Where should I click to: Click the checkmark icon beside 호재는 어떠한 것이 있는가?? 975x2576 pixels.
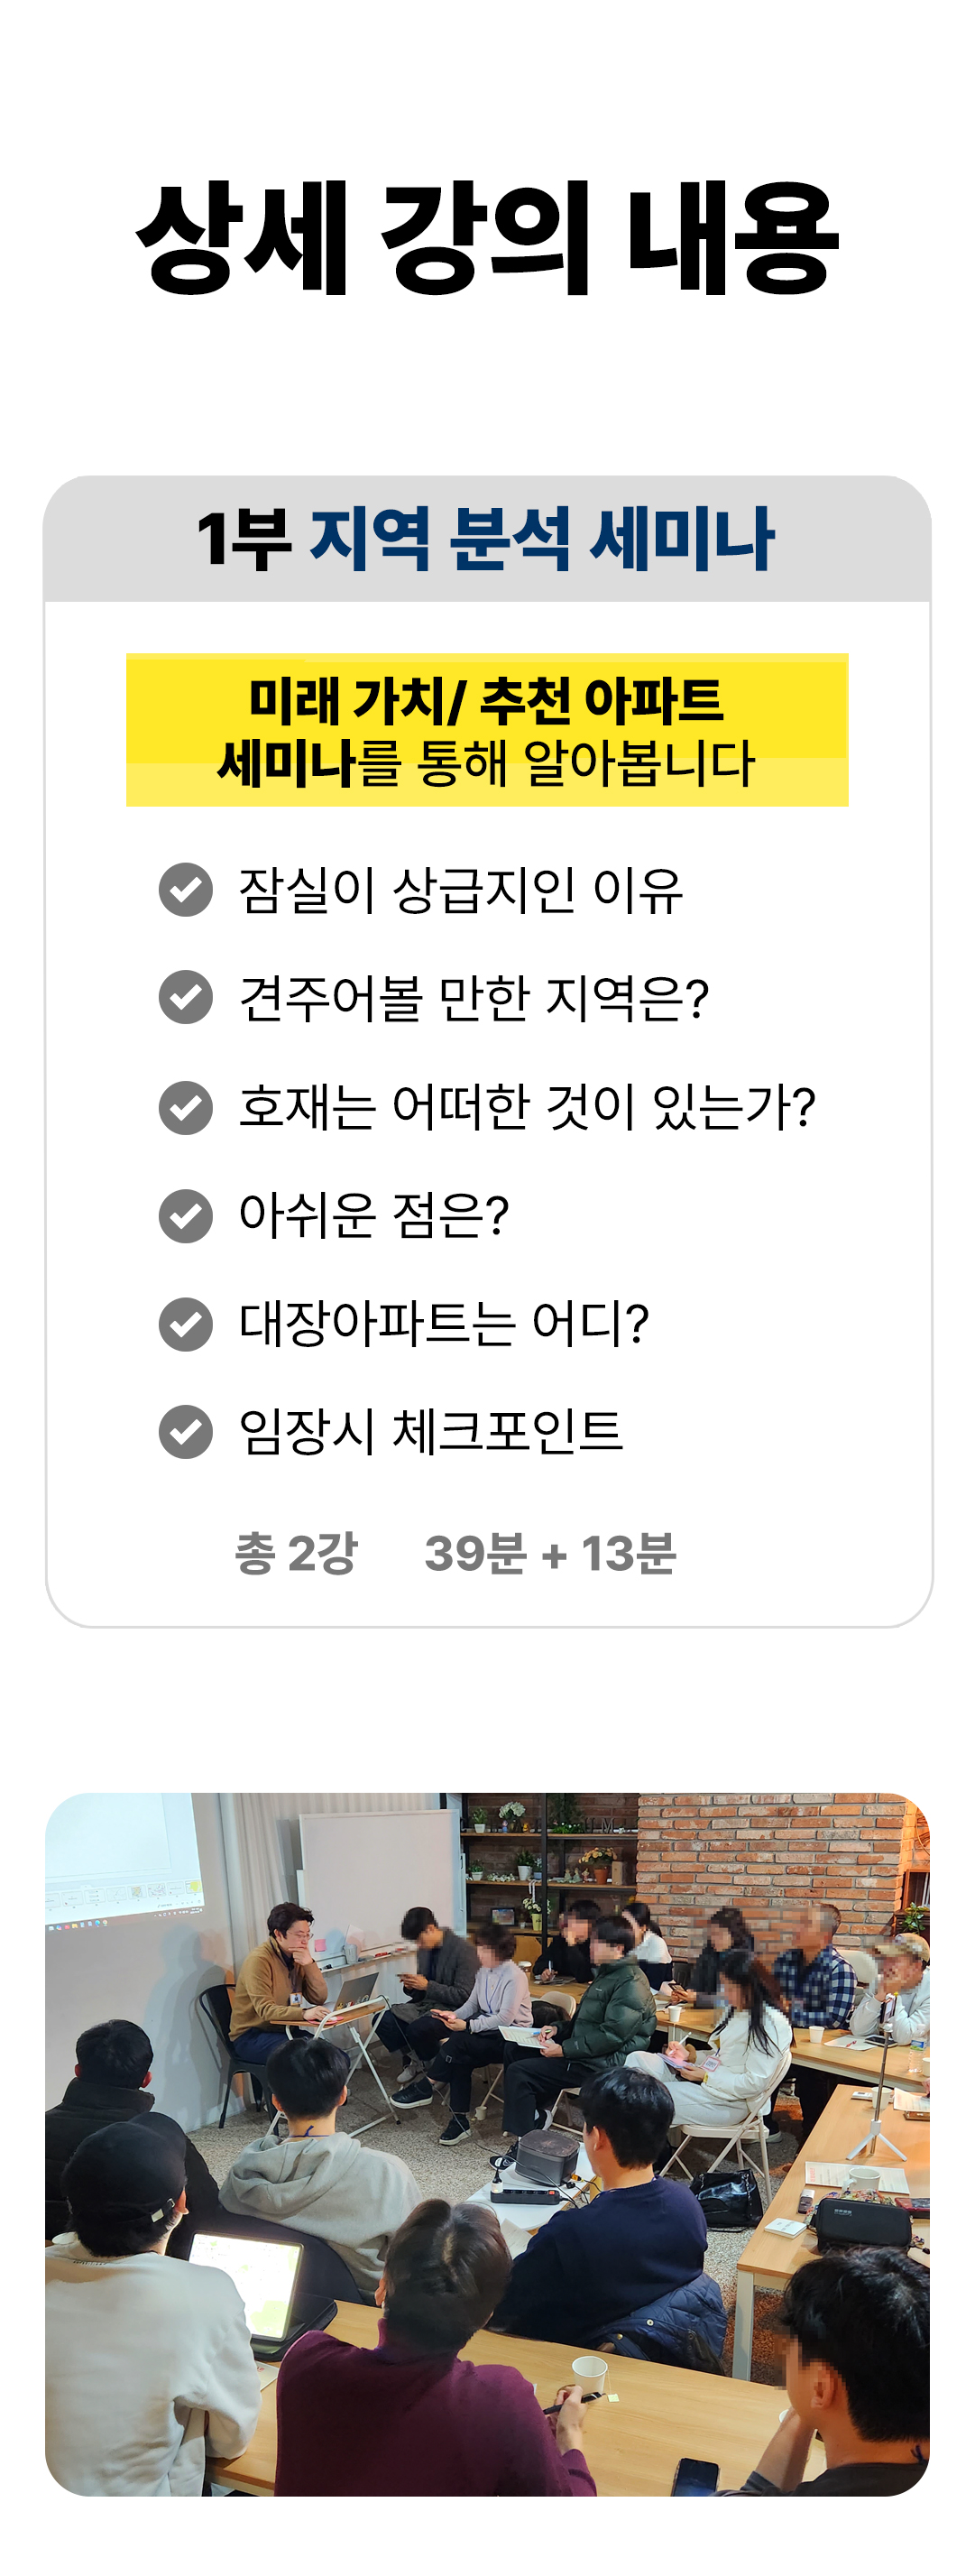(x=186, y=1107)
